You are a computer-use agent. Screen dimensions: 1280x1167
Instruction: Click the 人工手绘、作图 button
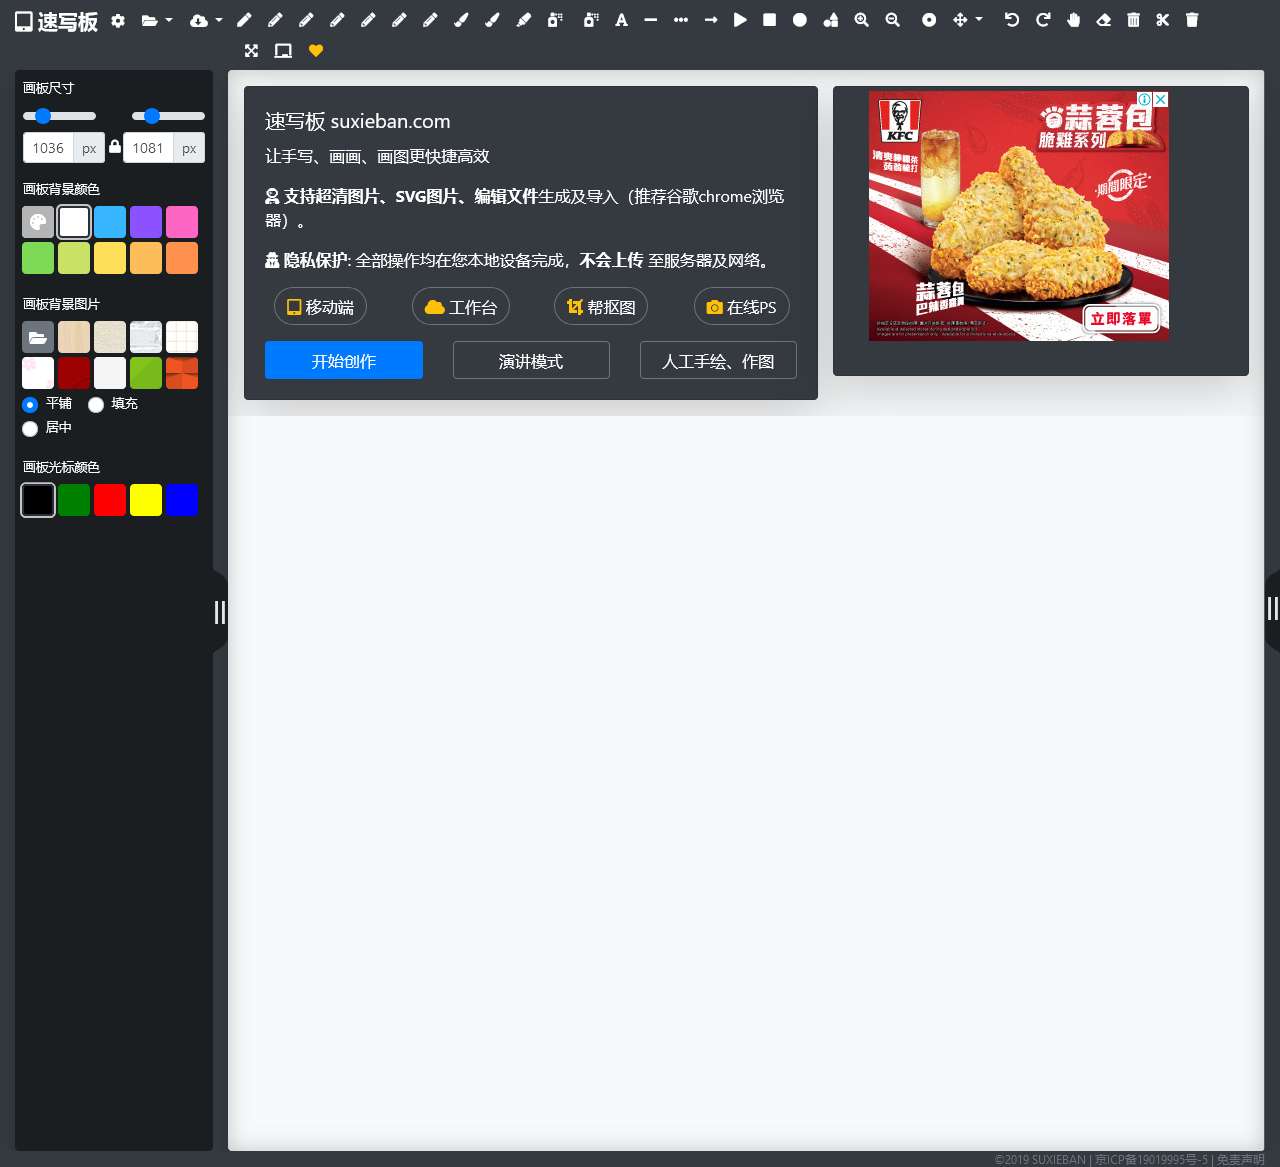click(x=718, y=360)
